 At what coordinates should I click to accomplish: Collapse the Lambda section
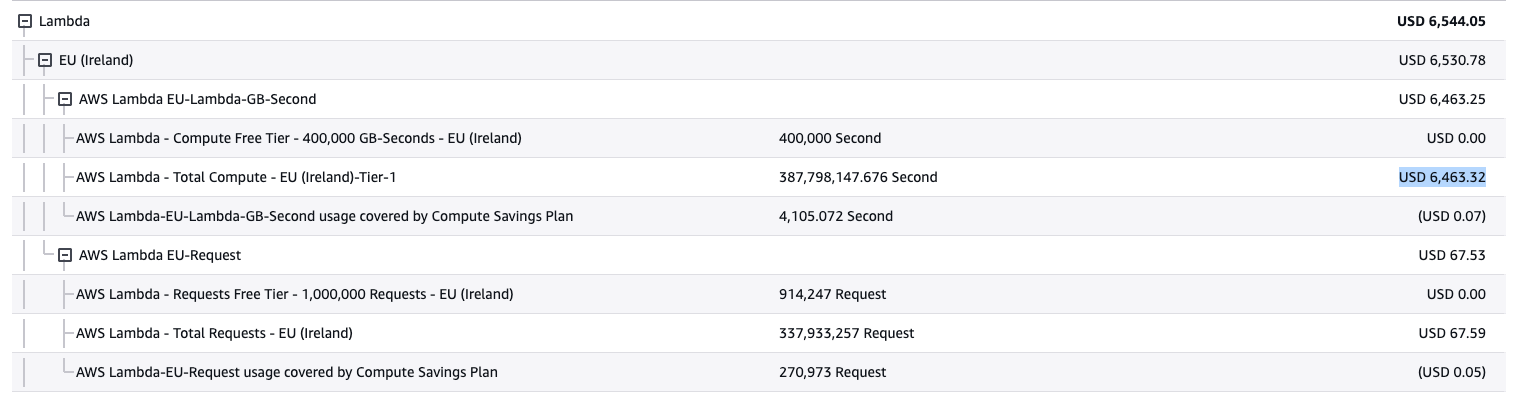25,21
